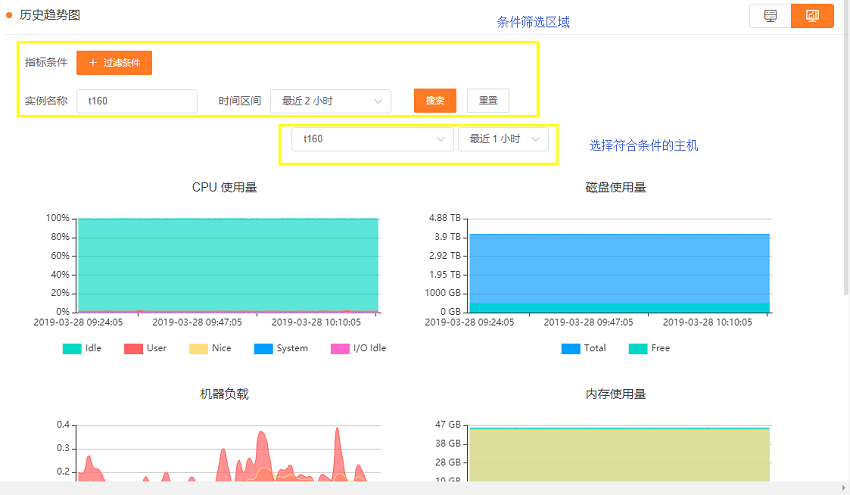Click the 100% label on CPU chart axis
850x495 pixels.
point(57,218)
